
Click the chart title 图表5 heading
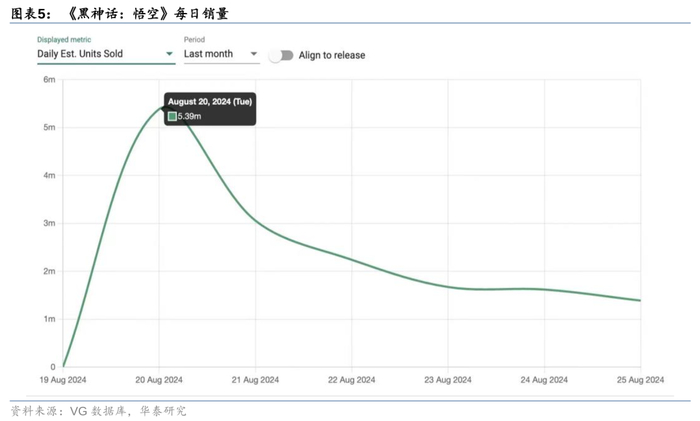pos(120,13)
